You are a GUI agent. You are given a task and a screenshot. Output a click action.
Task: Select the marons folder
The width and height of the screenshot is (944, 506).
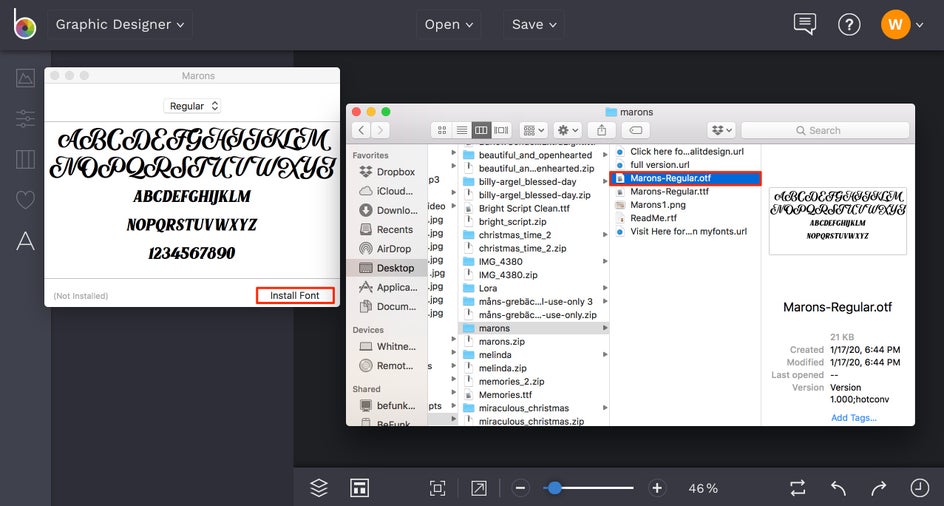click(534, 328)
